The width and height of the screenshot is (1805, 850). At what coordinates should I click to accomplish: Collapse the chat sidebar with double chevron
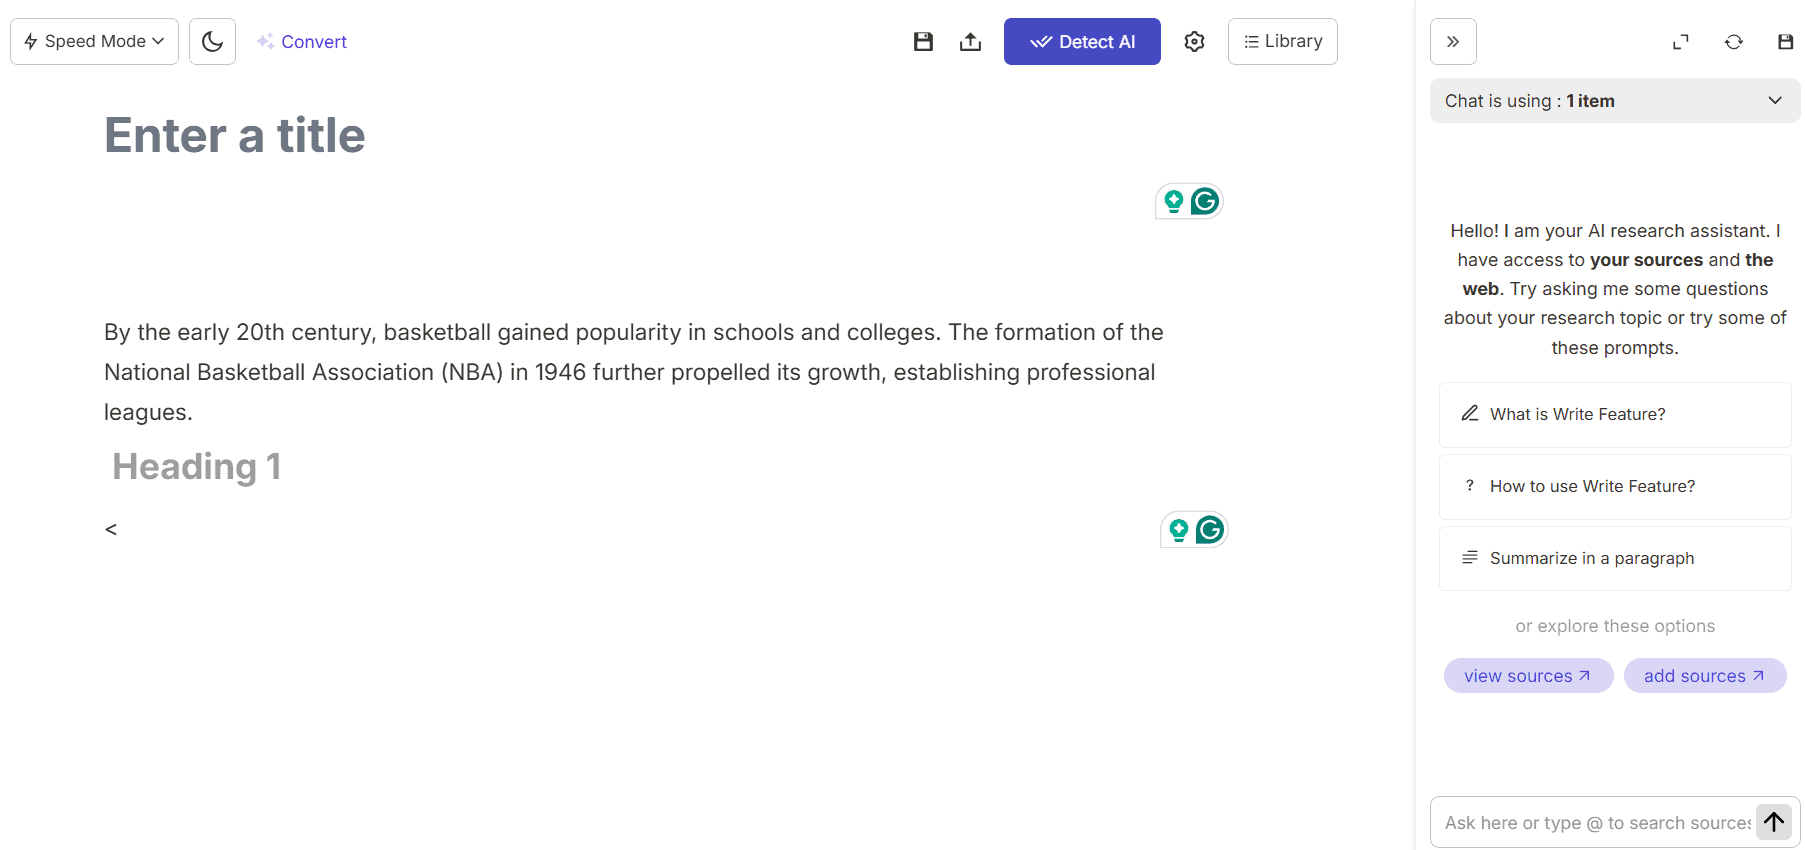pyautogui.click(x=1453, y=42)
